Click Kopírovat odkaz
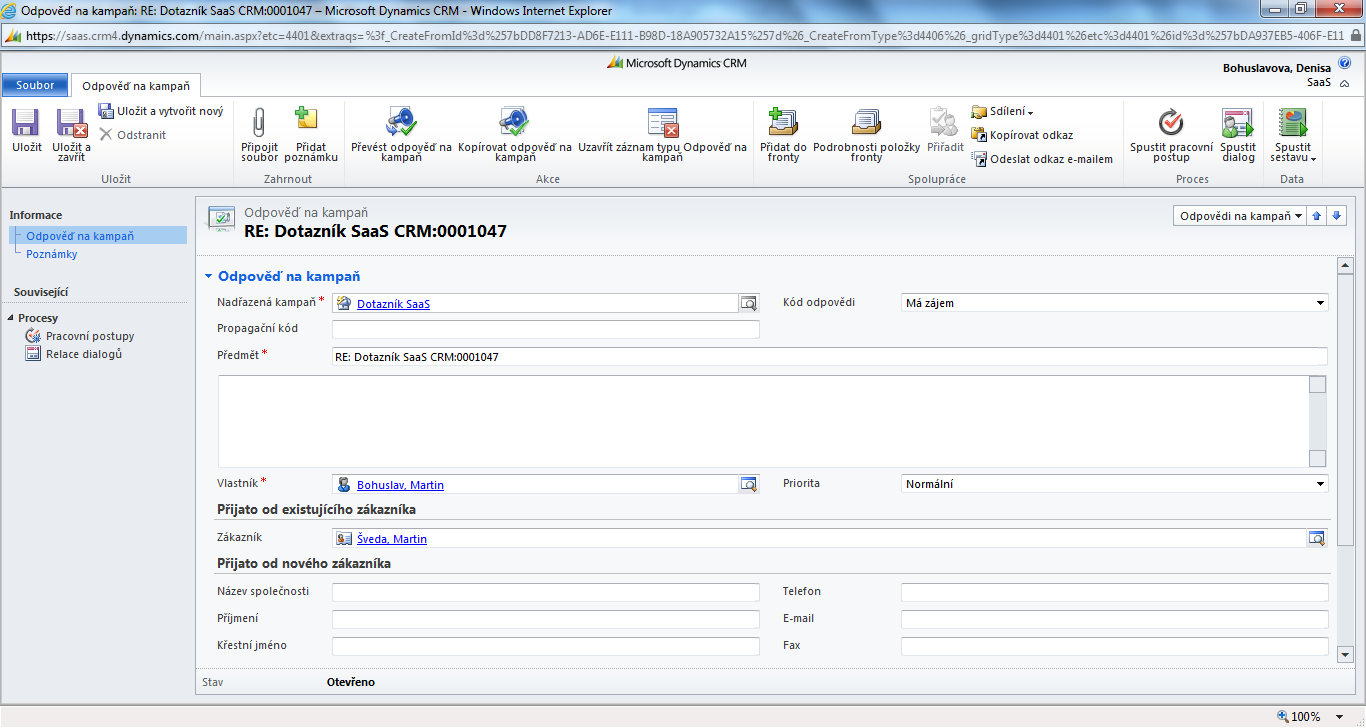Screen dimensions: 1366x728 click(1022, 135)
